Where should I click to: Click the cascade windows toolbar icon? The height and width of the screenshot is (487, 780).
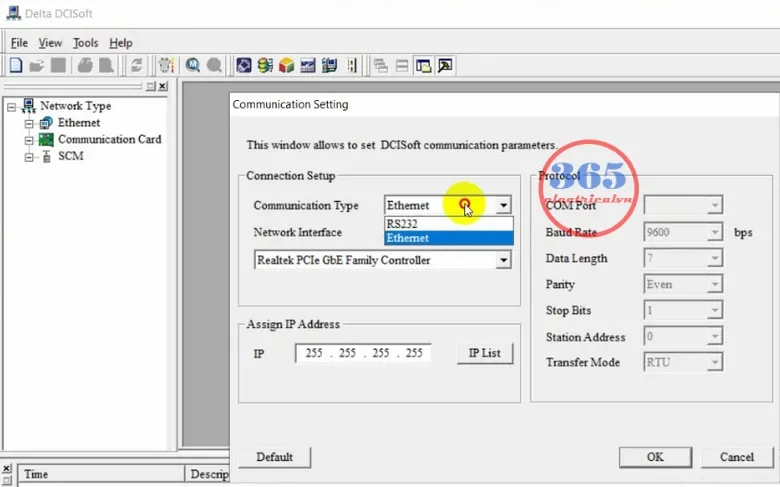[x=381, y=65]
